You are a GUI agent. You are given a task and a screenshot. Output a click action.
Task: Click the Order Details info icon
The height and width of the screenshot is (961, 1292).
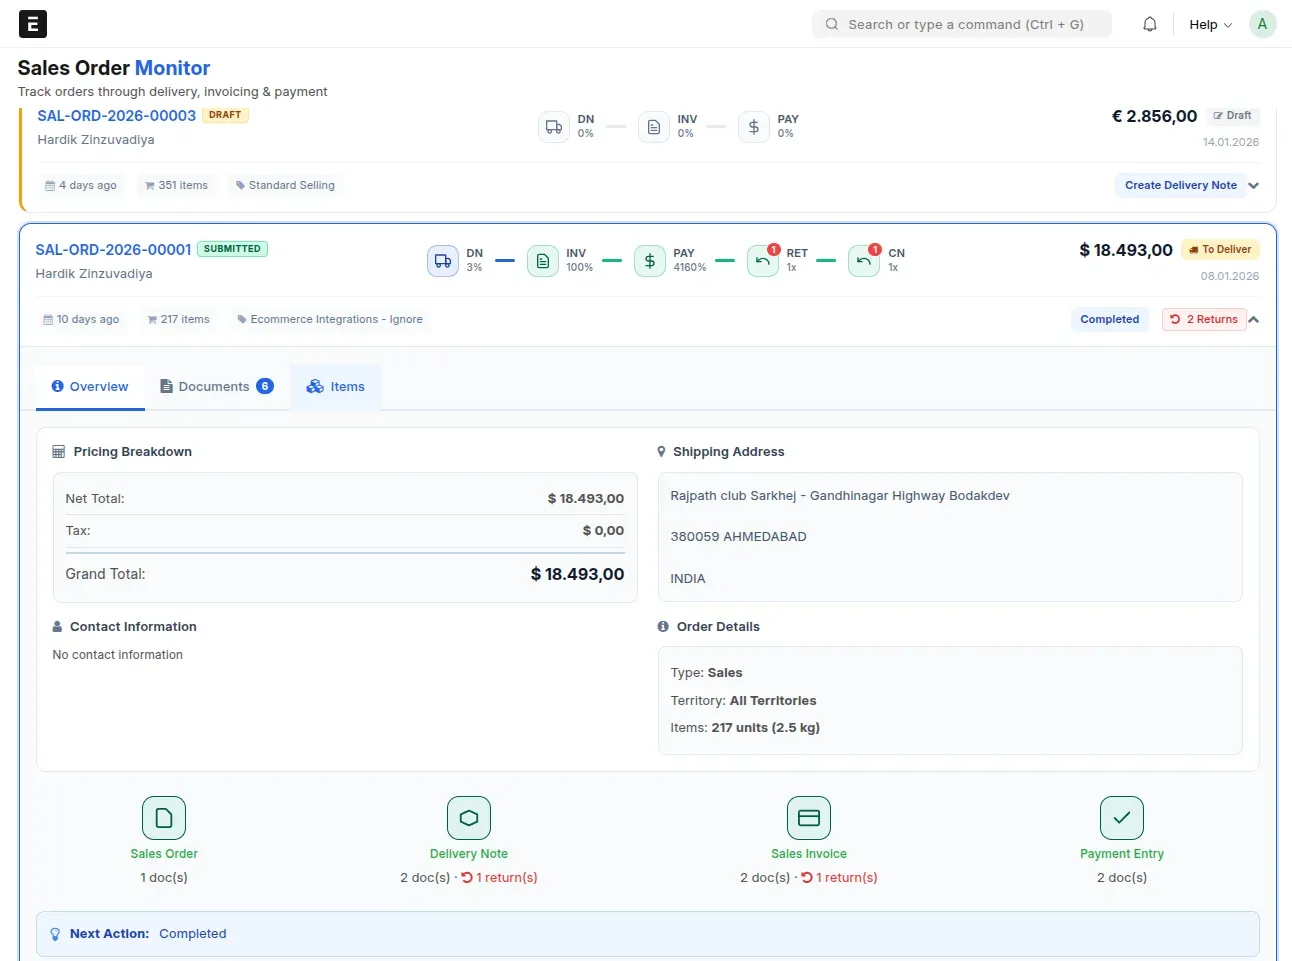[x=663, y=627]
